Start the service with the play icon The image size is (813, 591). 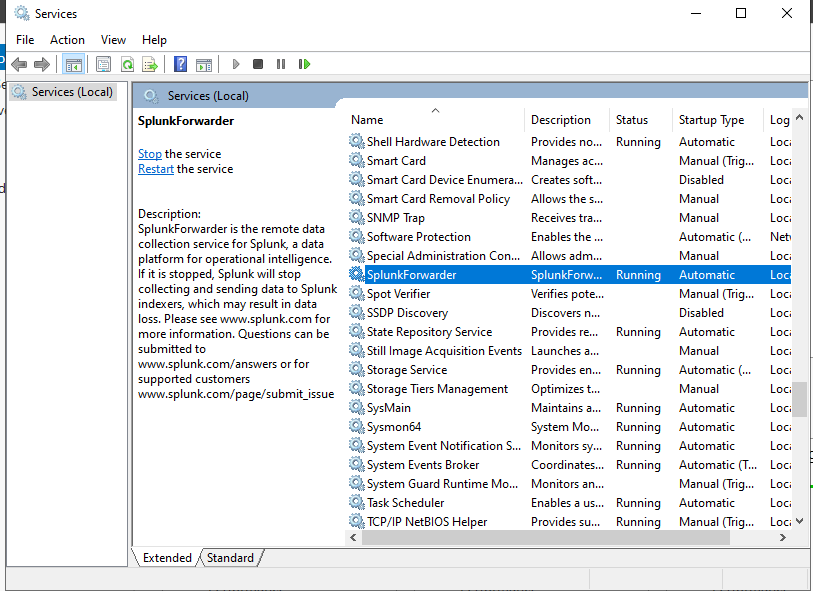pyautogui.click(x=236, y=64)
